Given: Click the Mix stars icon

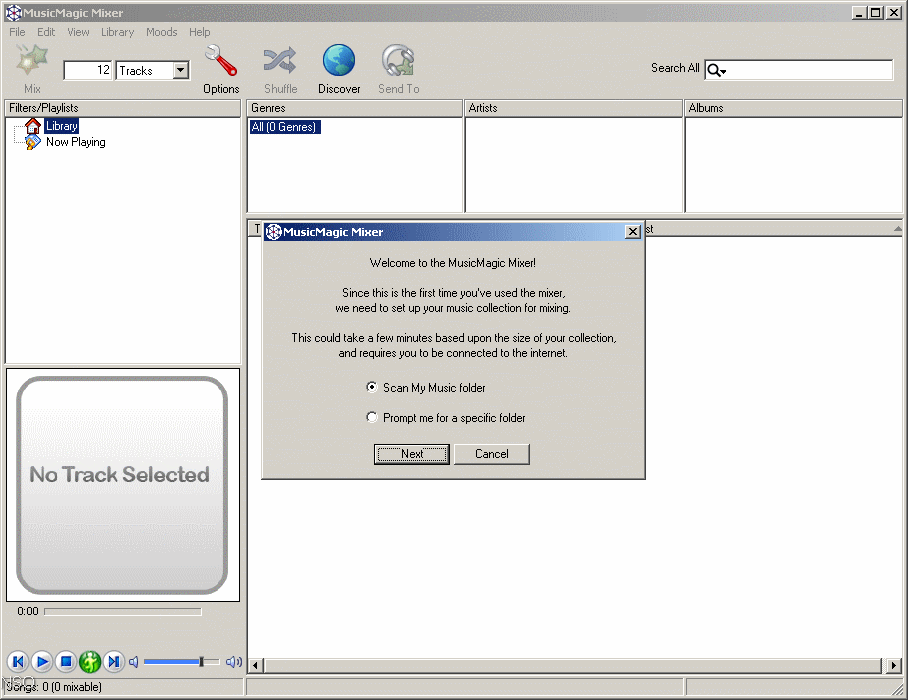Looking at the screenshot, I should (x=32, y=60).
